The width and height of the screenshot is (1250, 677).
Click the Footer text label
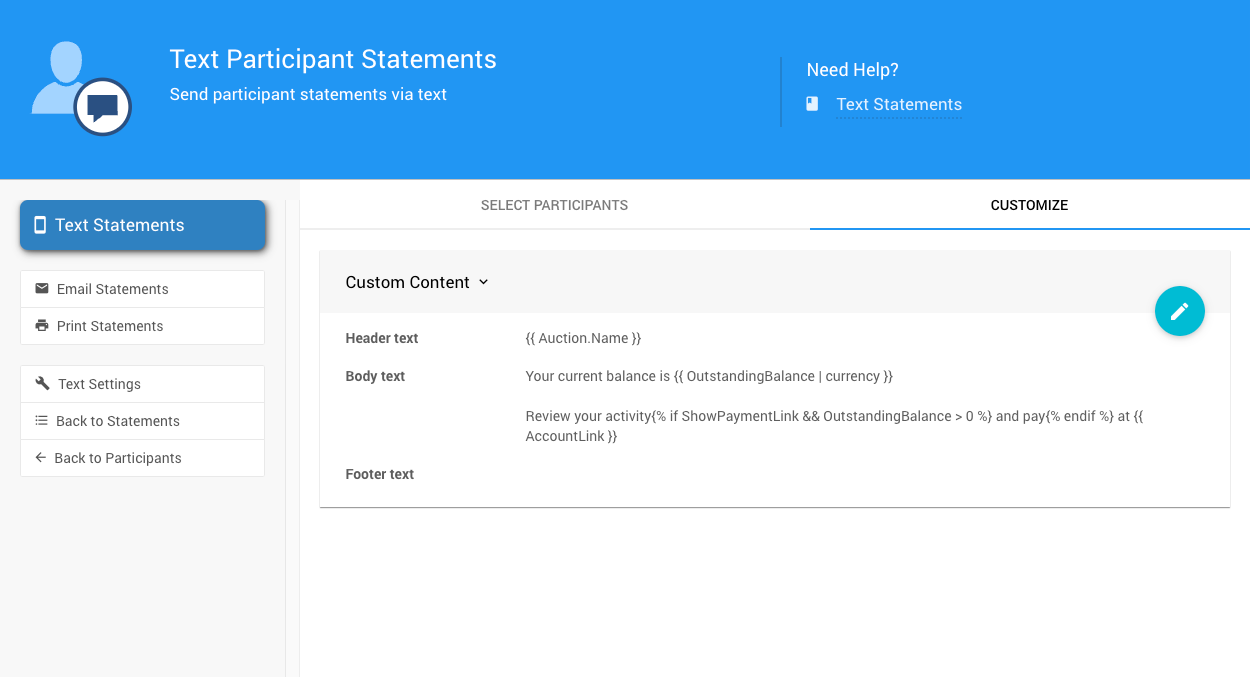[x=379, y=474]
